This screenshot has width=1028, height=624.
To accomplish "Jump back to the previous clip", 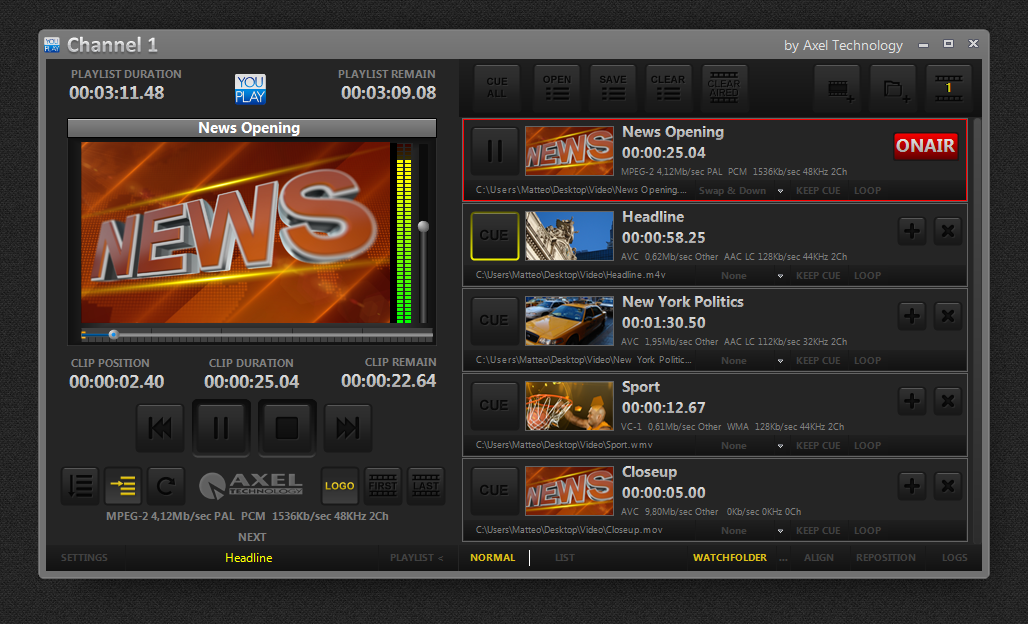I will [x=160, y=428].
